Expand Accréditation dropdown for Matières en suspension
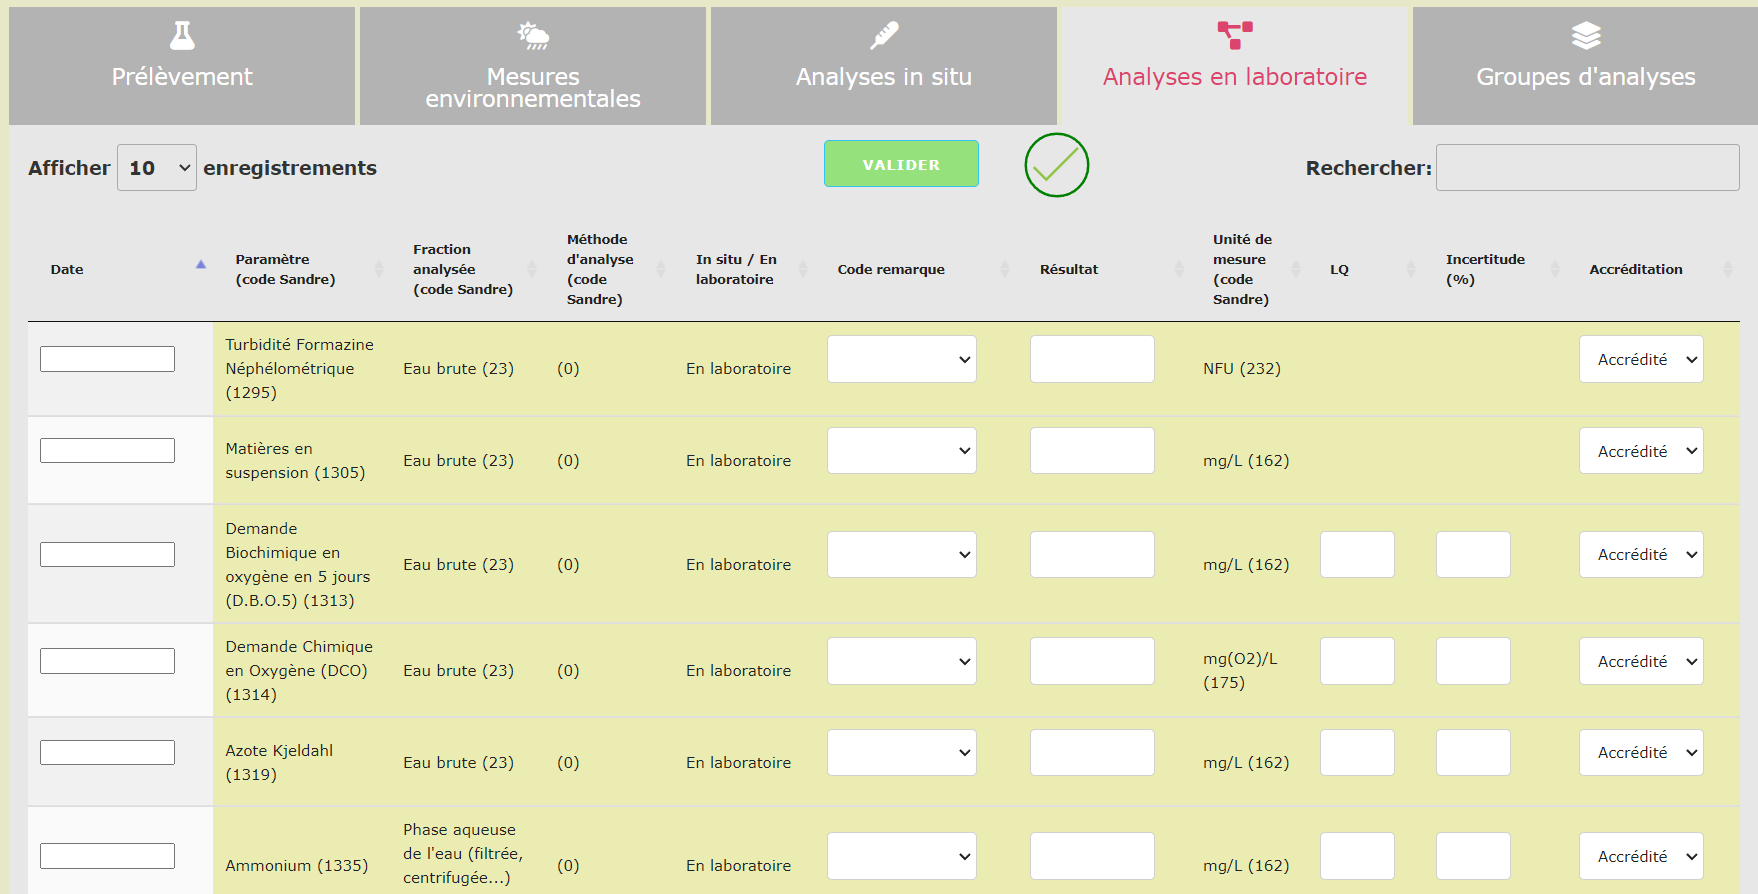 pos(1641,451)
